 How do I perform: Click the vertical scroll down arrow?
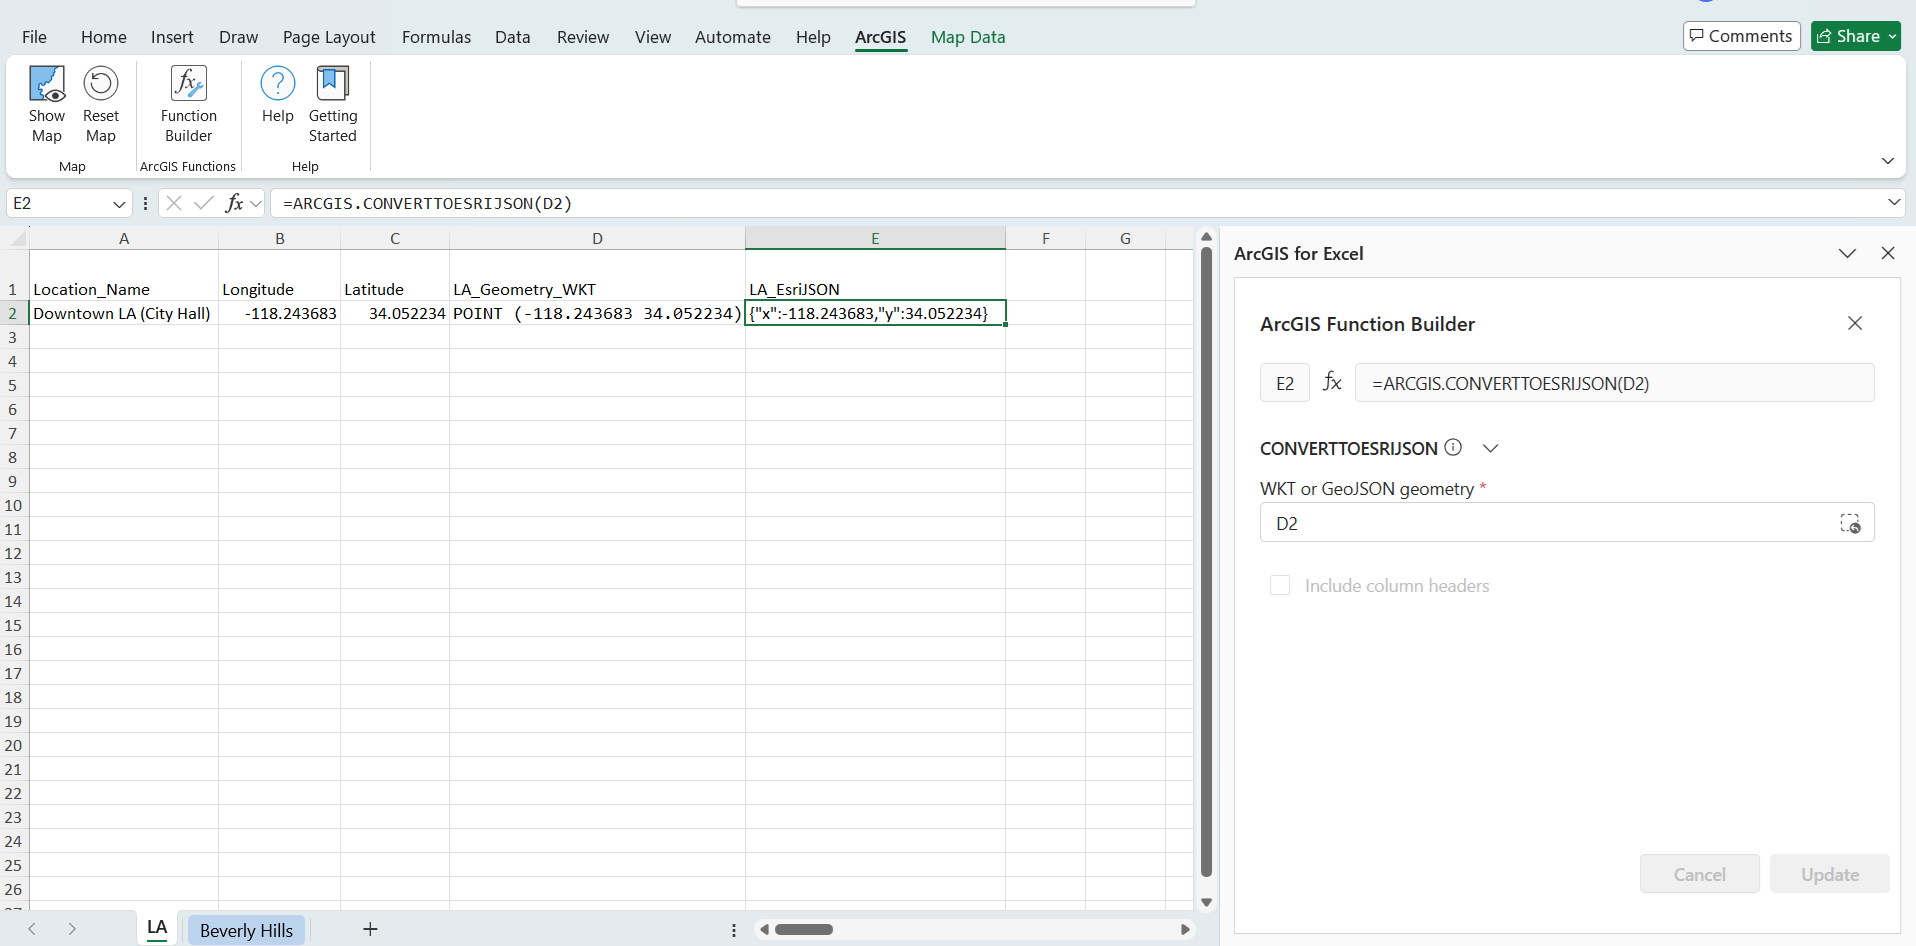pos(1206,902)
